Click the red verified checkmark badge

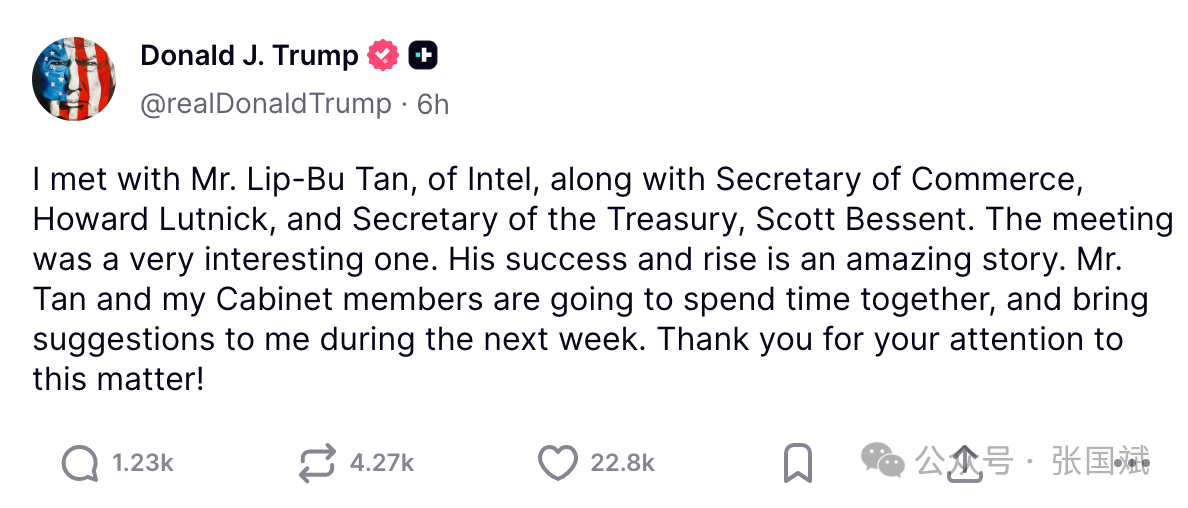point(383,56)
